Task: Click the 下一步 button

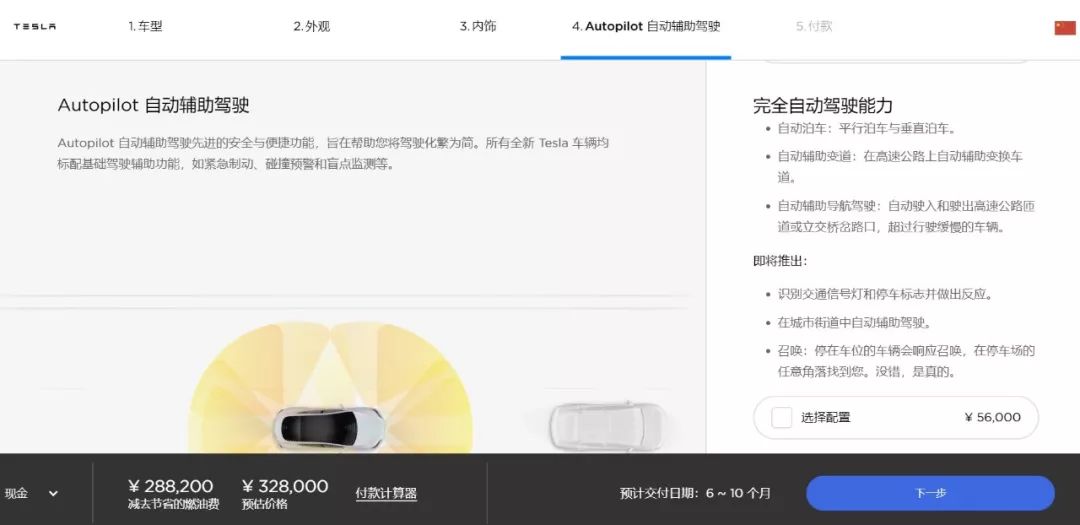Action: coord(930,493)
